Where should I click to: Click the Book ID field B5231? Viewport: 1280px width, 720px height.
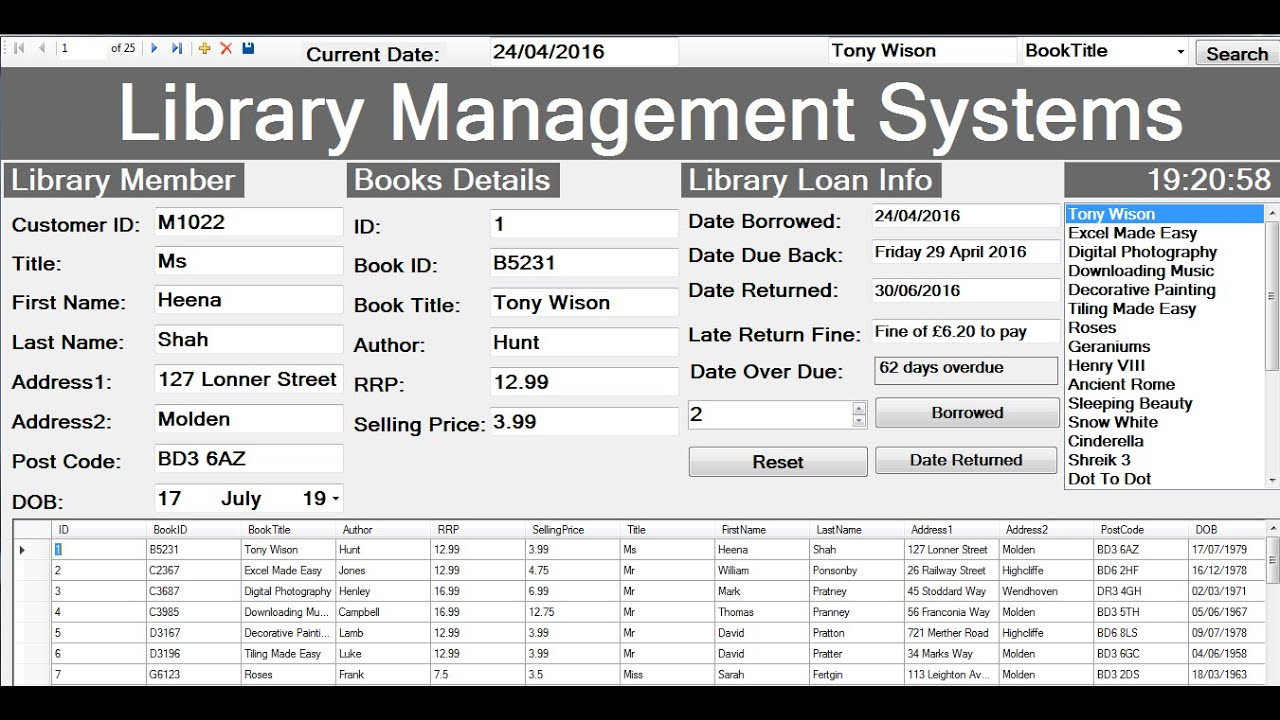(584, 263)
